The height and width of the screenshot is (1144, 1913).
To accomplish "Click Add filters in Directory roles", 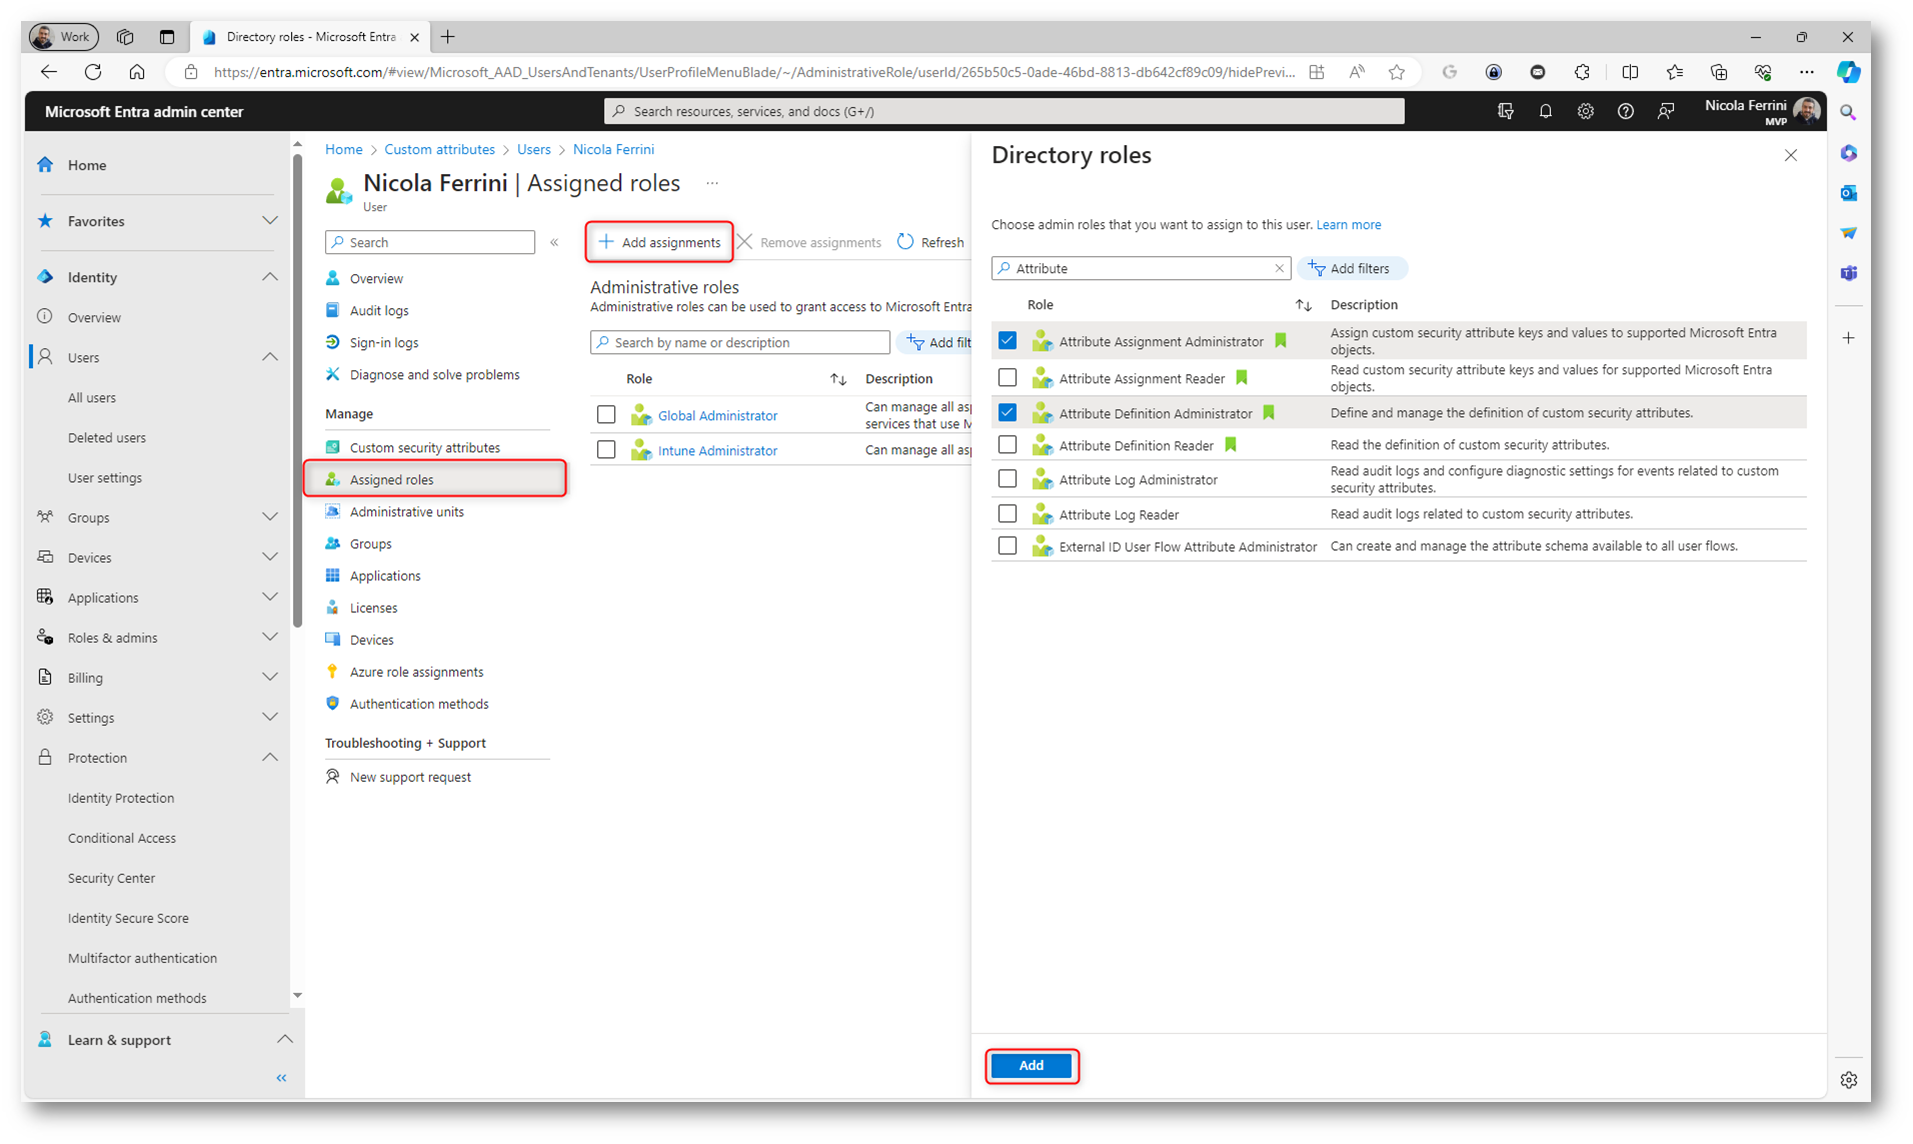I will 1350,268.
